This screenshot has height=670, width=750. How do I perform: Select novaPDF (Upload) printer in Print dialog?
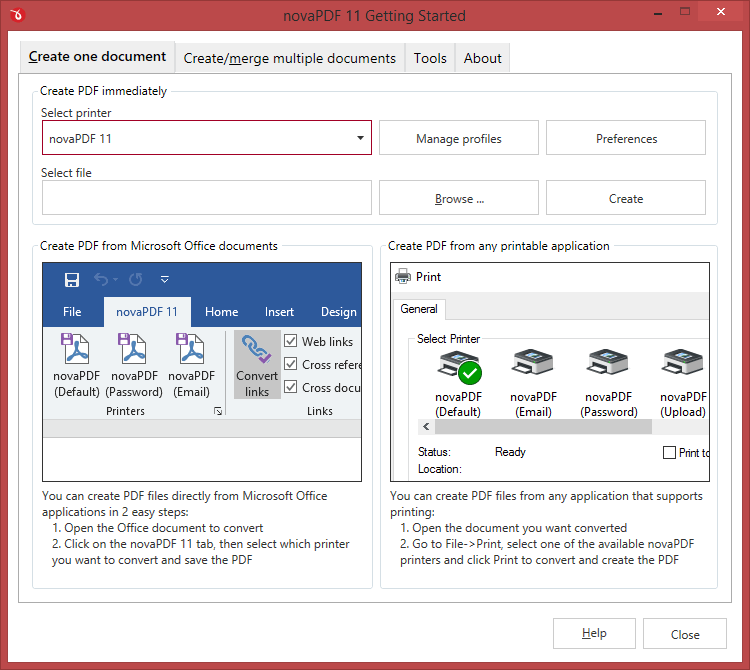(x=683, y=384)
